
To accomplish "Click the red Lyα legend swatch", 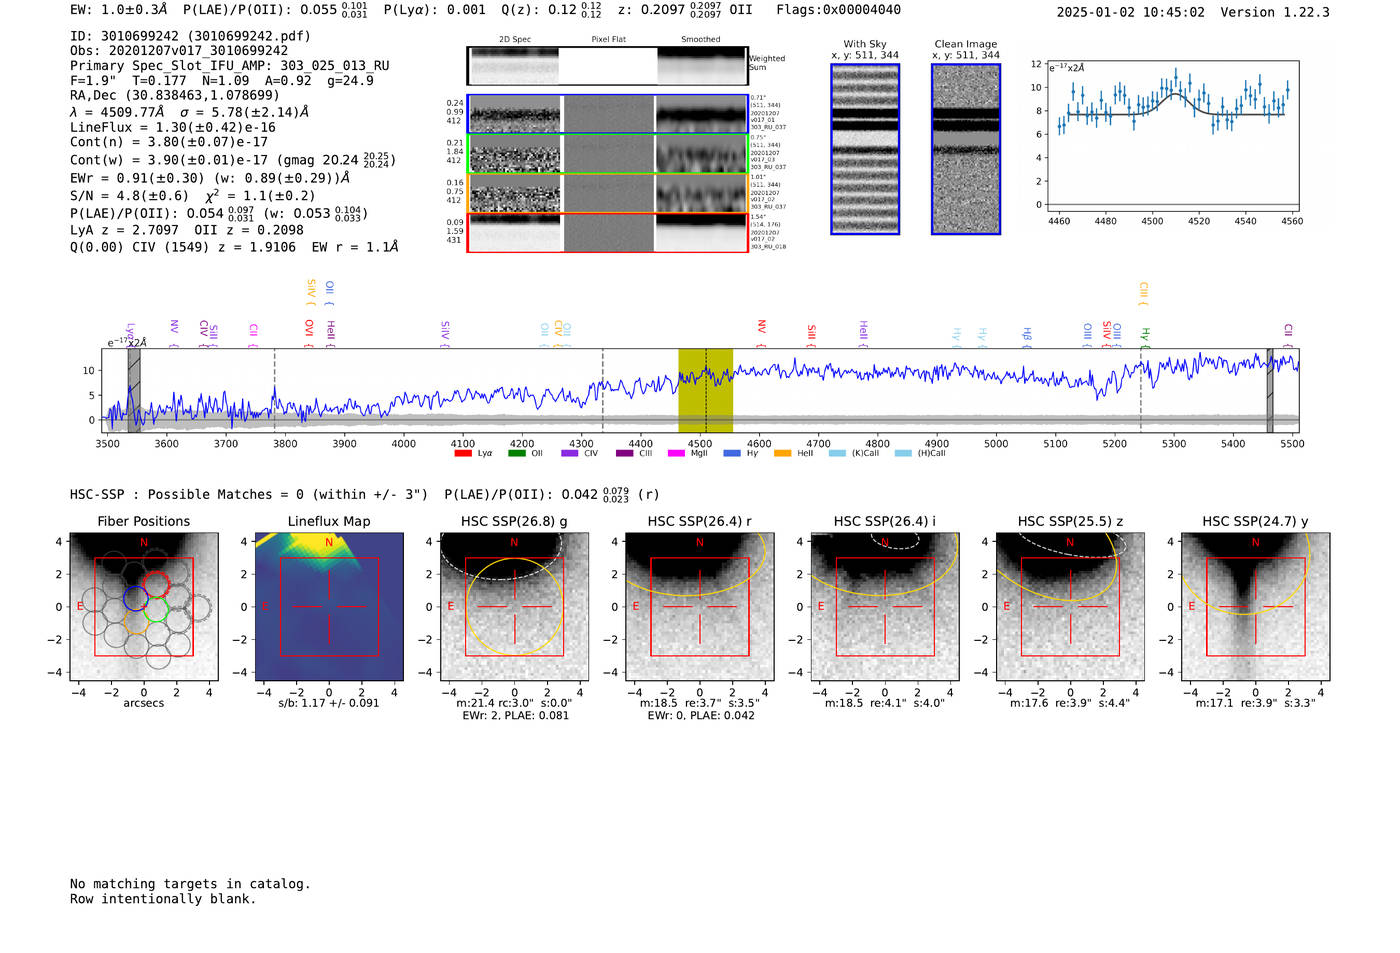I will click(463, 453).
